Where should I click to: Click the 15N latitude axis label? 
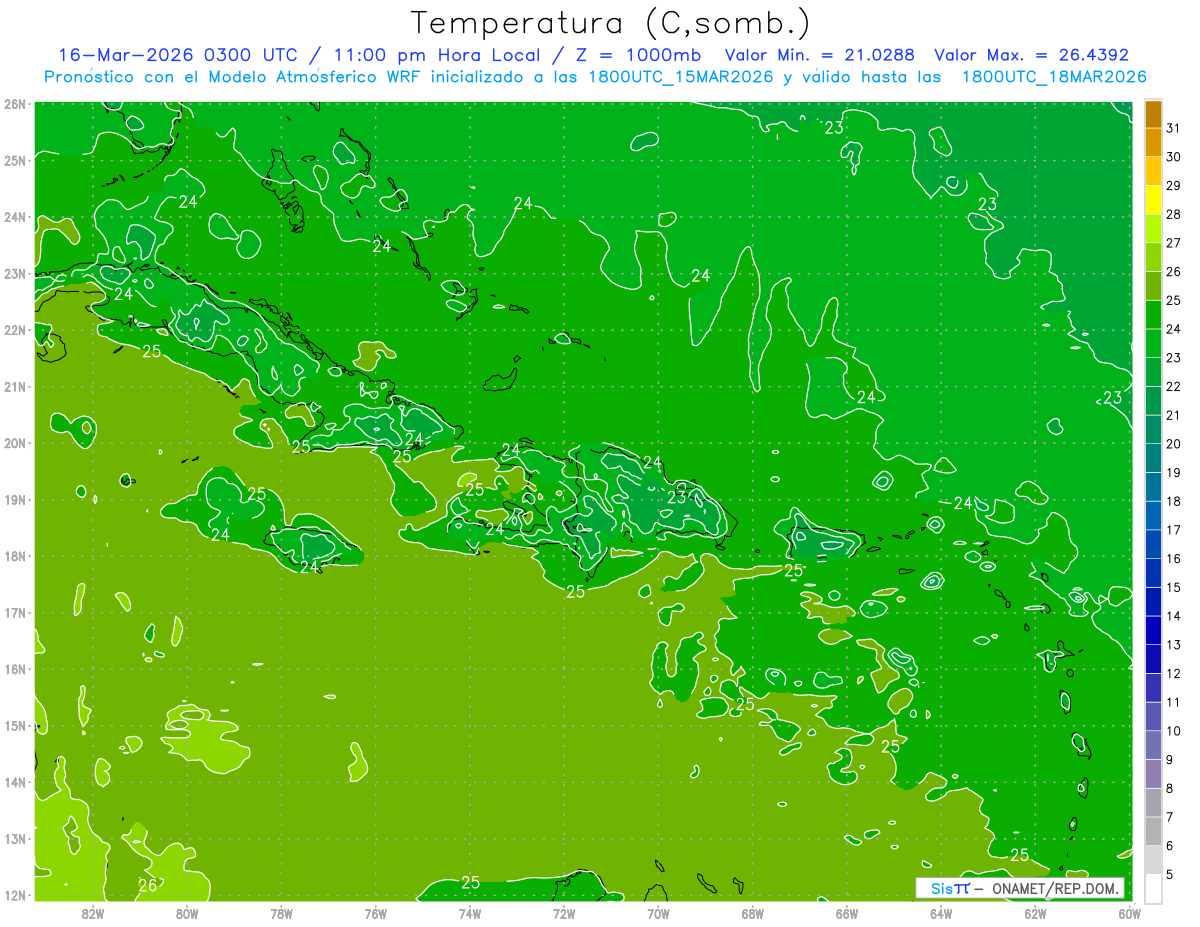tap(14, 726)
